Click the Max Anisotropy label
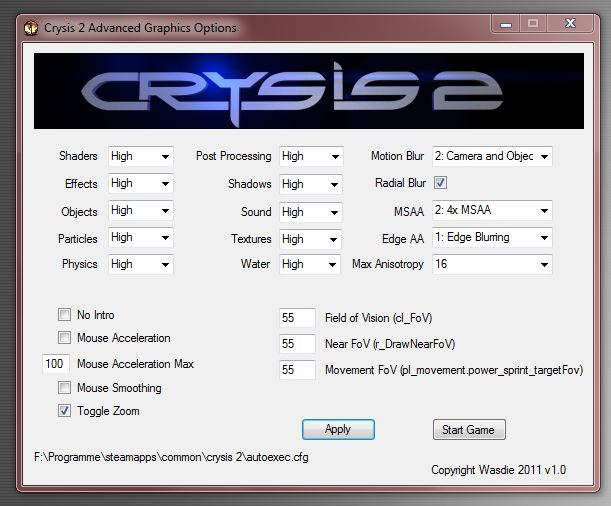Viewport: 611px width, 506px height. click(x=388, y=264)
